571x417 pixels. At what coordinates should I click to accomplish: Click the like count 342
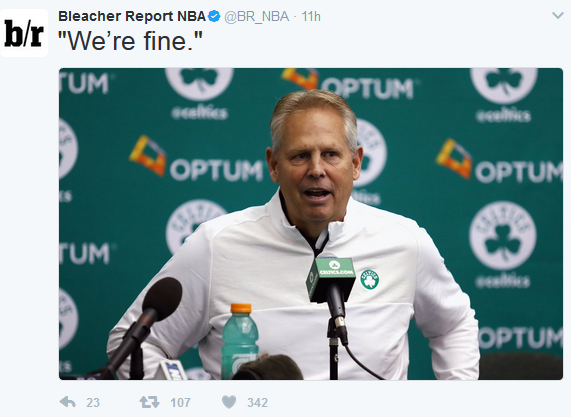(257, 402)
